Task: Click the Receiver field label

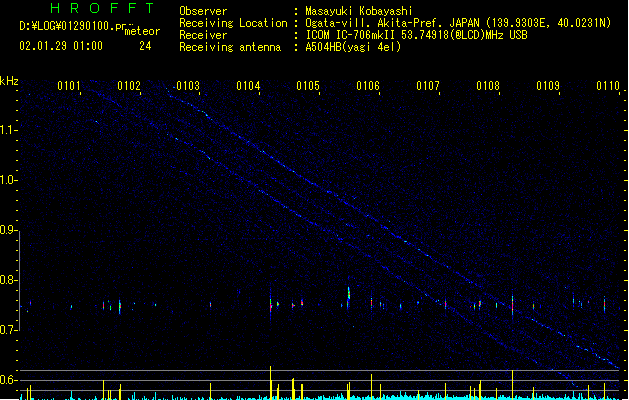Action: point(203,35)
